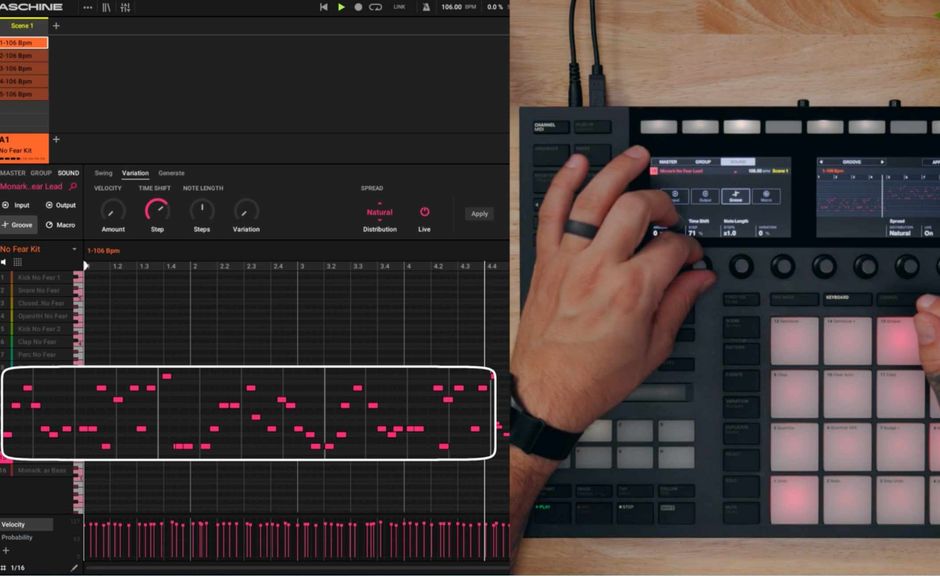Image resolution: width=940 pixels, height=576 pixels.
Task: Click the Record button in transport
Action: coord(358,7)
